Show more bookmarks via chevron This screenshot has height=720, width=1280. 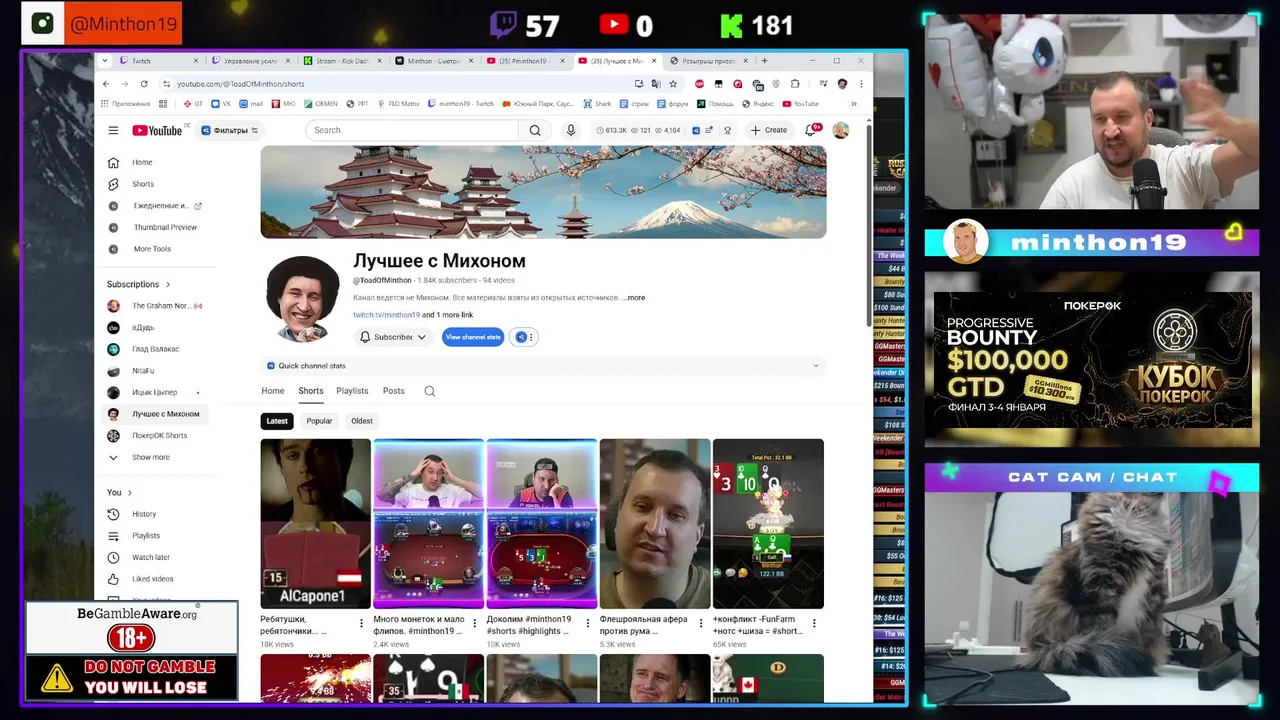853,104
